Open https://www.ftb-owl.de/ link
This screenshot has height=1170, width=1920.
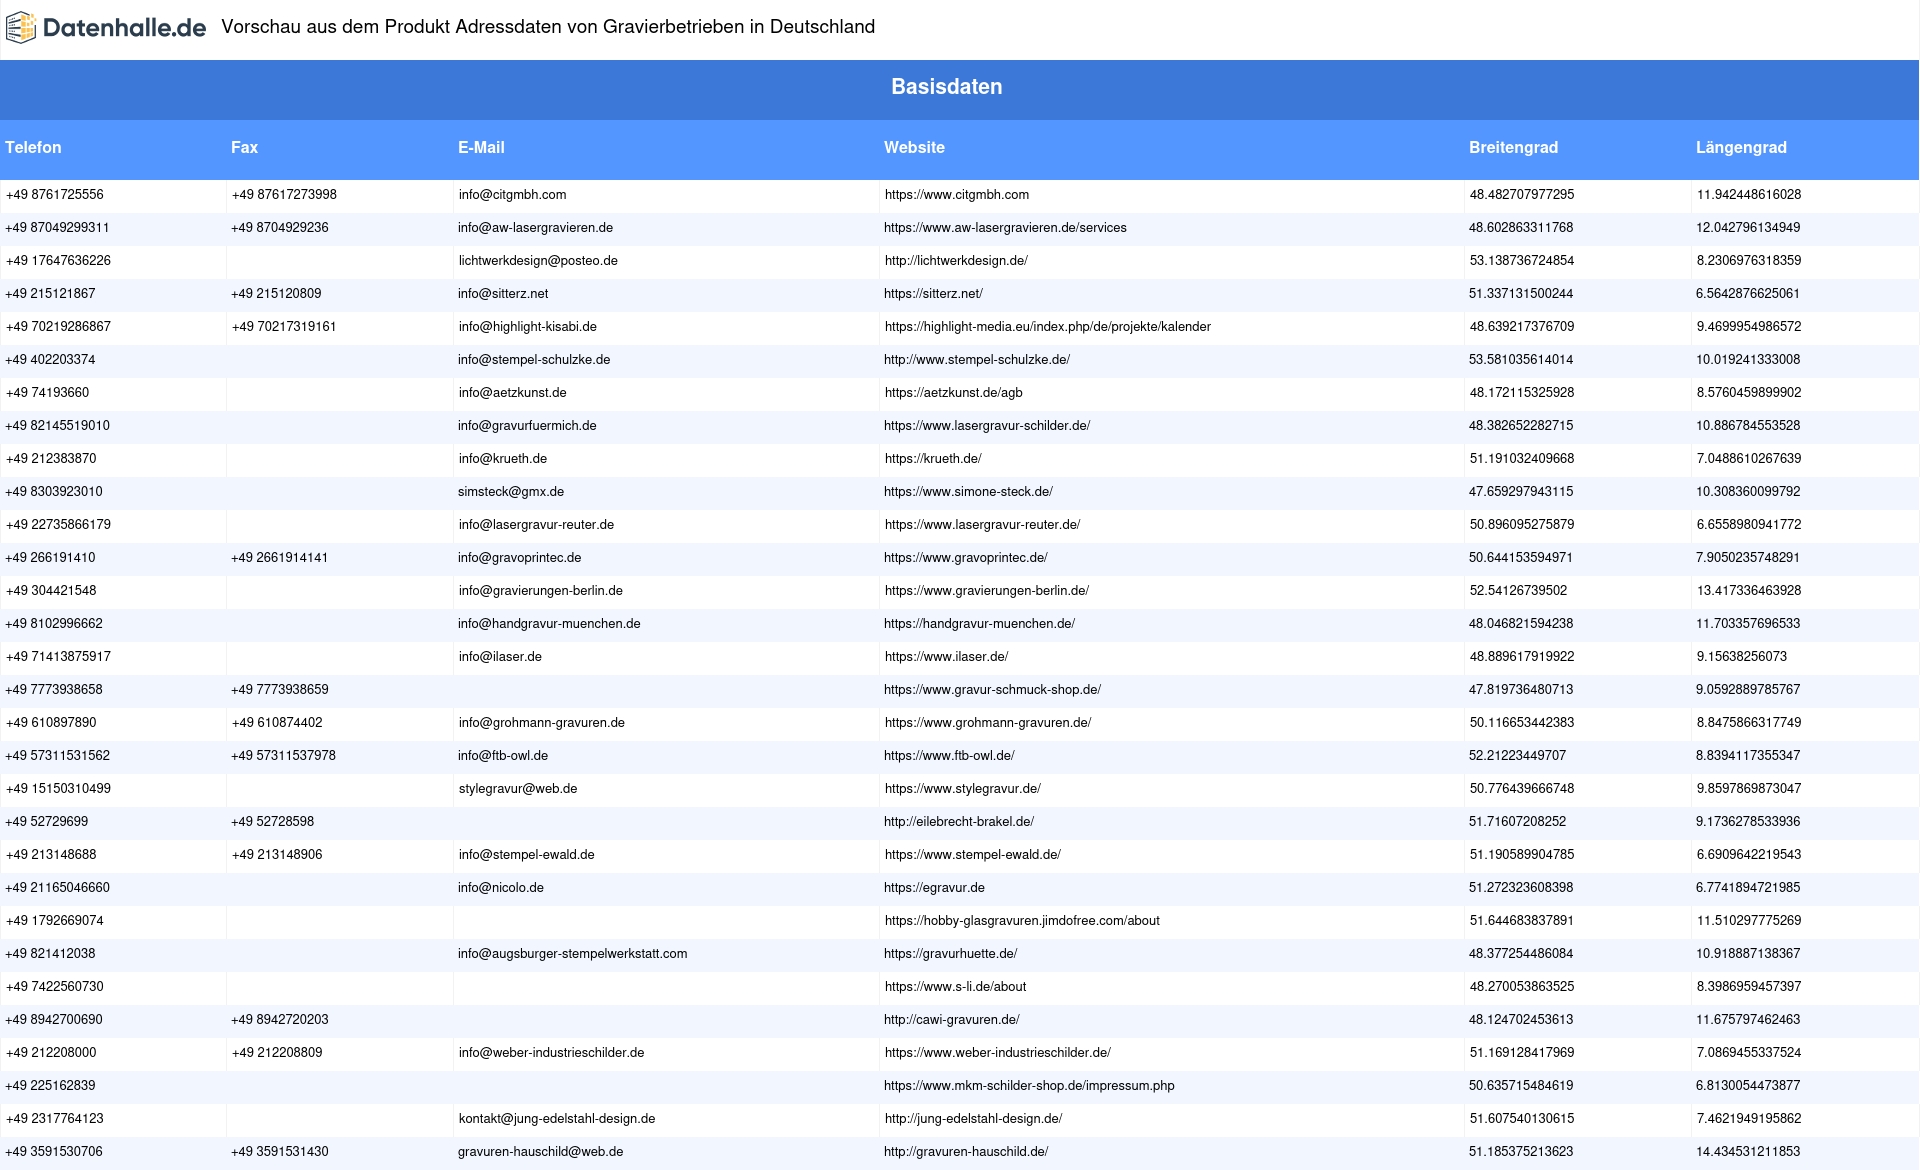click(949, 756)
